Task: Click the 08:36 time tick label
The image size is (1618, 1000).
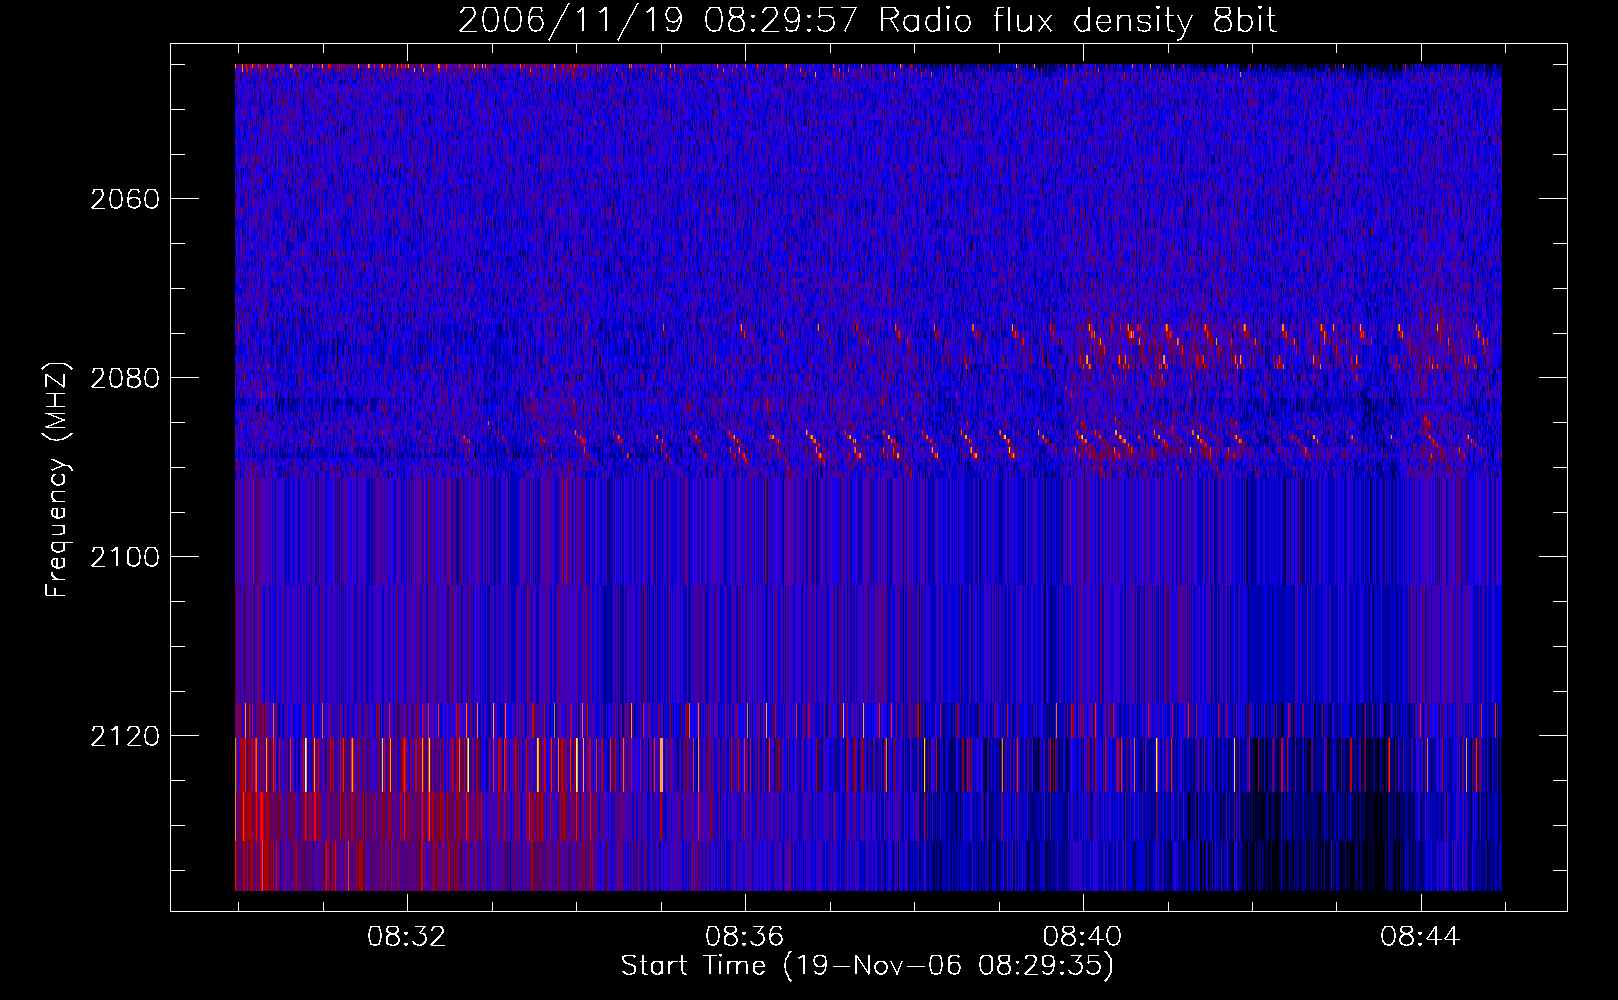Action: coord(744,937)
